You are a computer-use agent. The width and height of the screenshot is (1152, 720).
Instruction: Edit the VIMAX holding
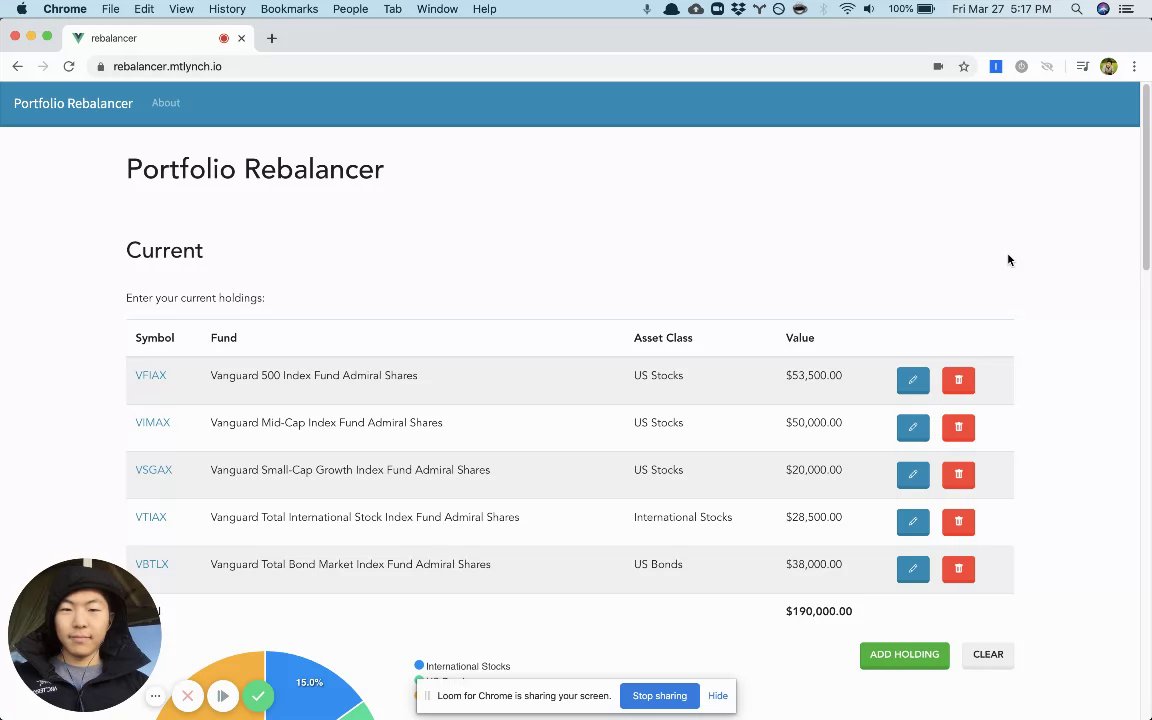pyautogui.click(x=912, y=428)
